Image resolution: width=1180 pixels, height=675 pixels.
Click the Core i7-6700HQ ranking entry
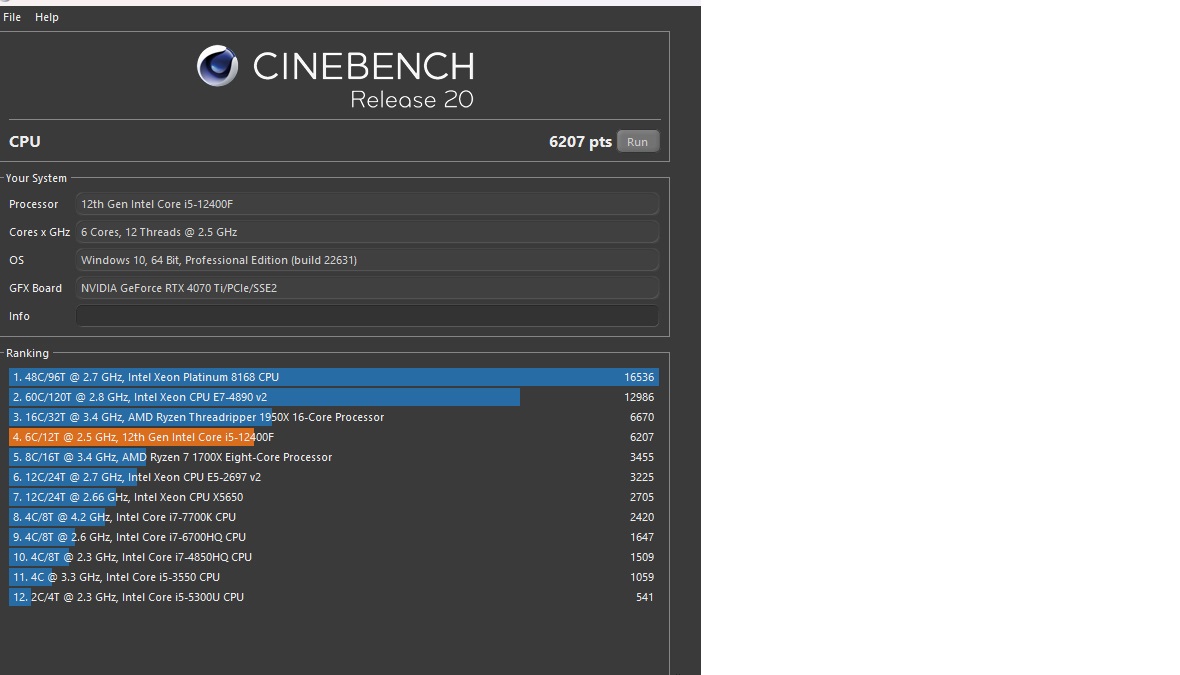click(333, 537)
